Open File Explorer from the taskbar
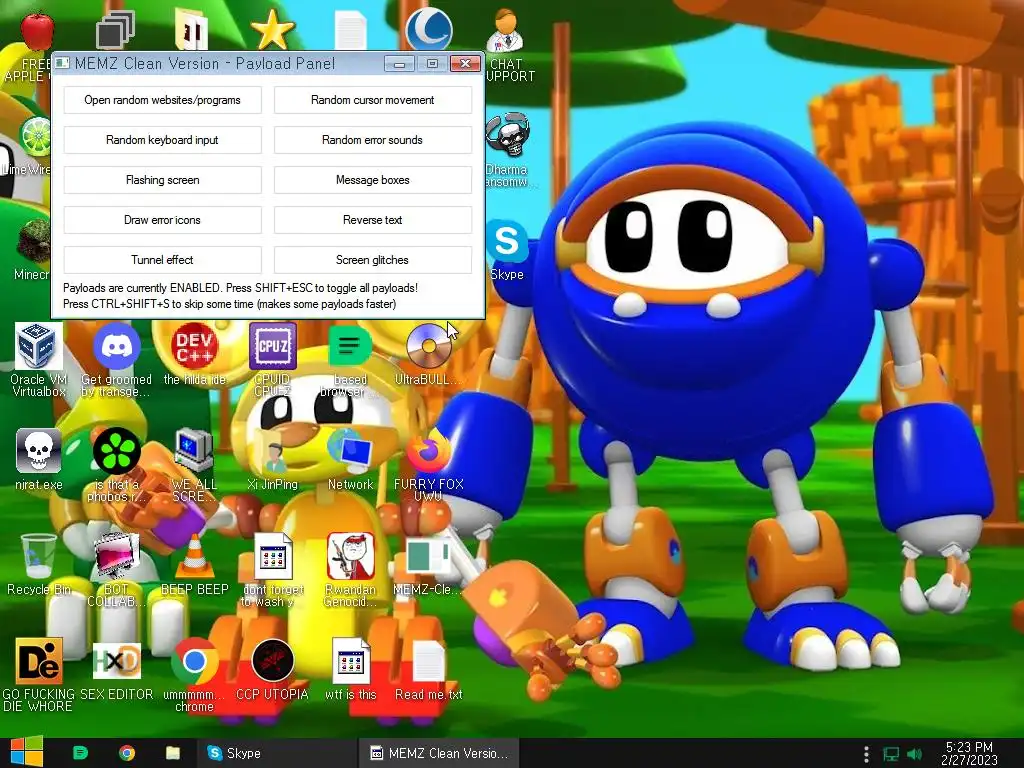 (172, 753)
